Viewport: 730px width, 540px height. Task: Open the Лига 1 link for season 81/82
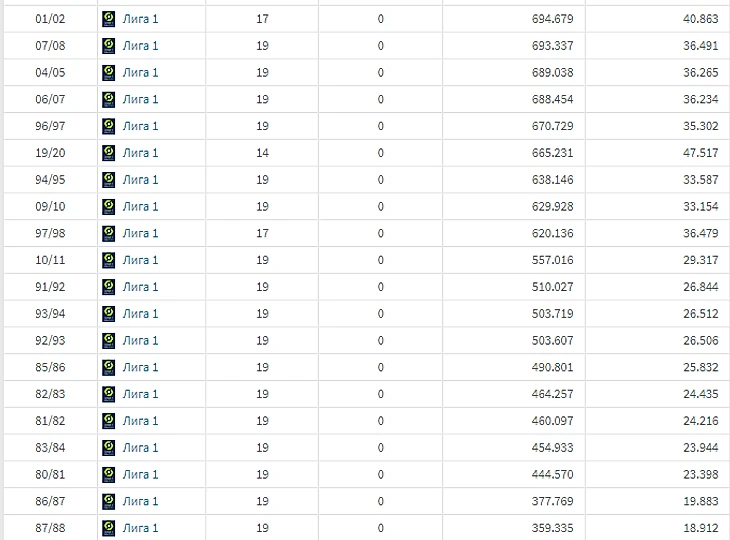140,421
